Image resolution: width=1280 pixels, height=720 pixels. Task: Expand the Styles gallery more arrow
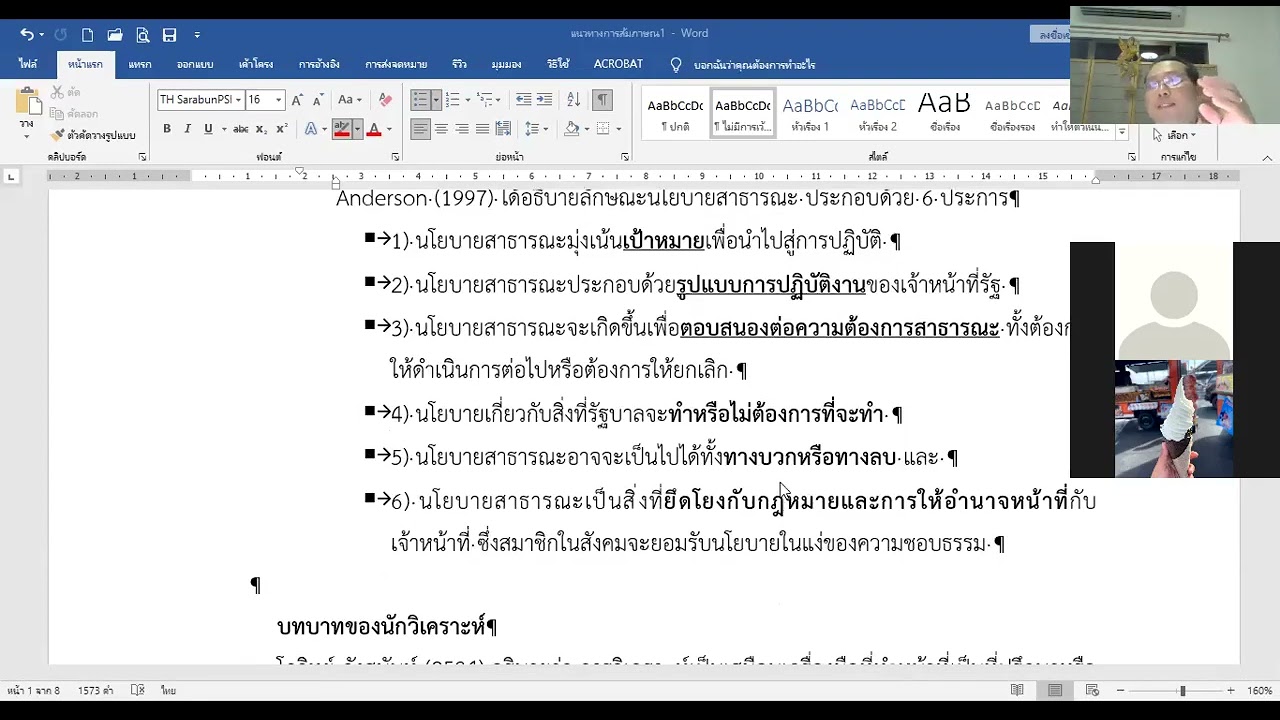tap(1122, 132)
